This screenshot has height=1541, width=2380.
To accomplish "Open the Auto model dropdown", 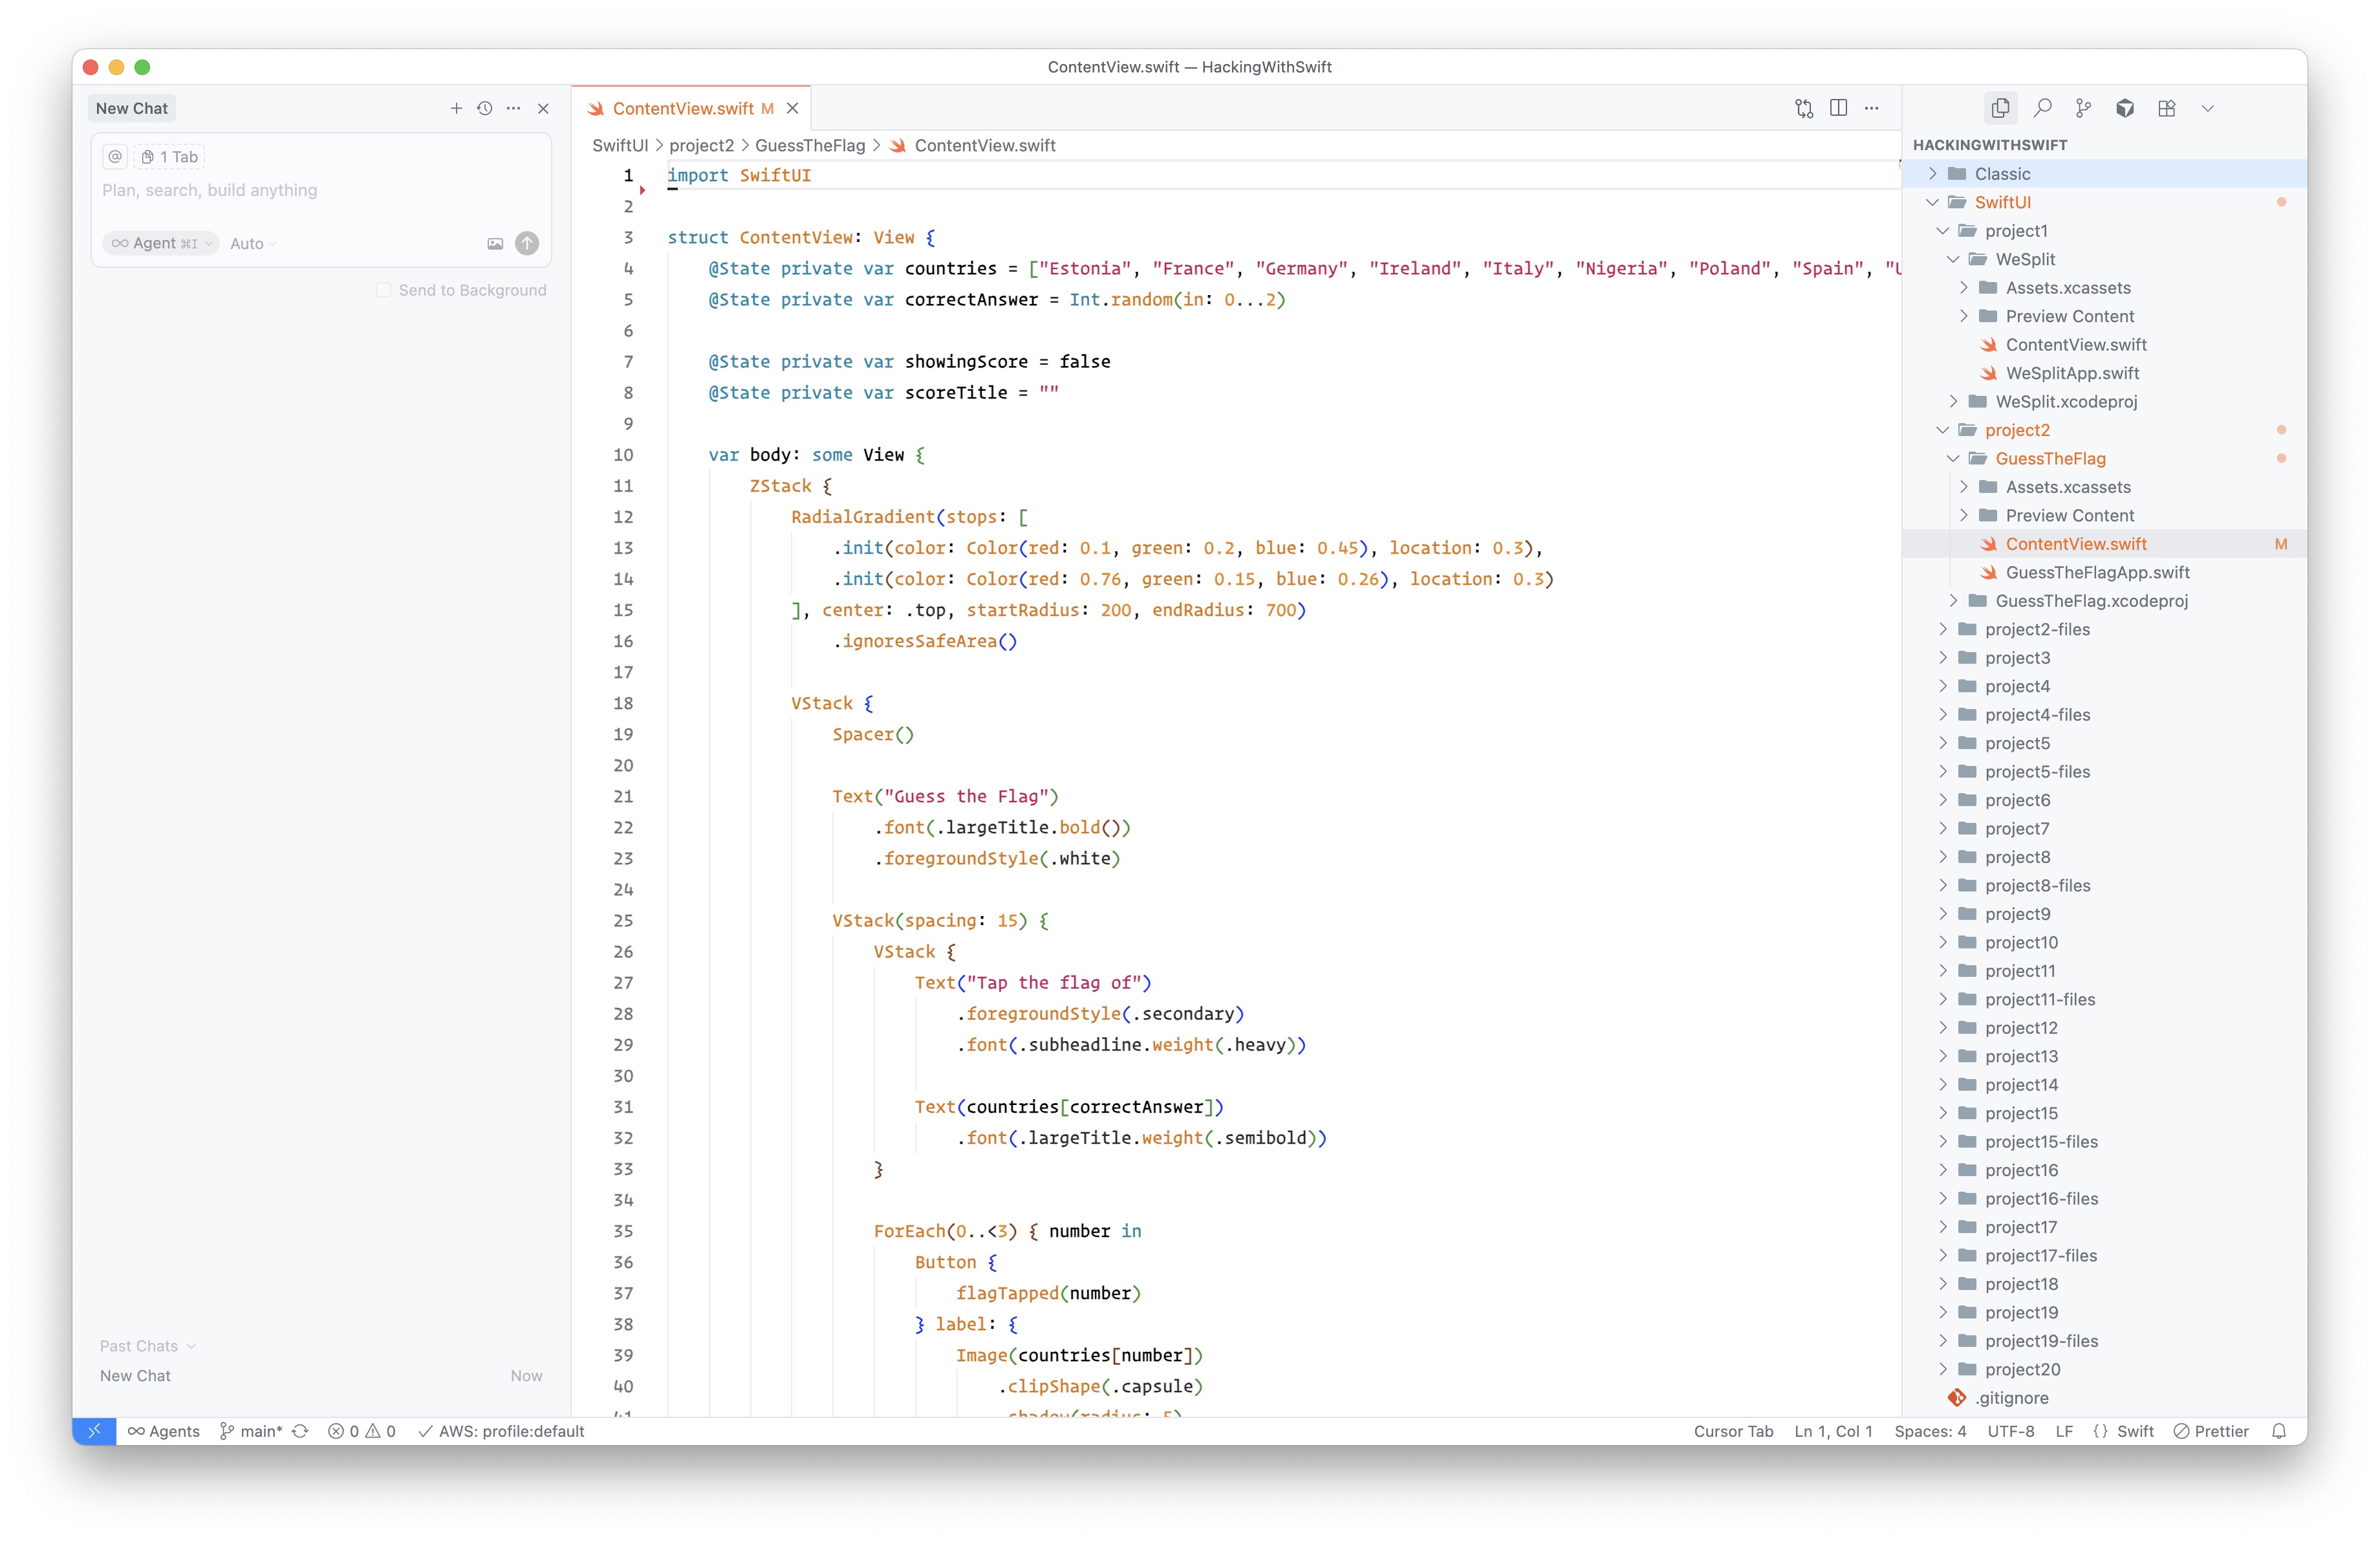I will 252,243.
